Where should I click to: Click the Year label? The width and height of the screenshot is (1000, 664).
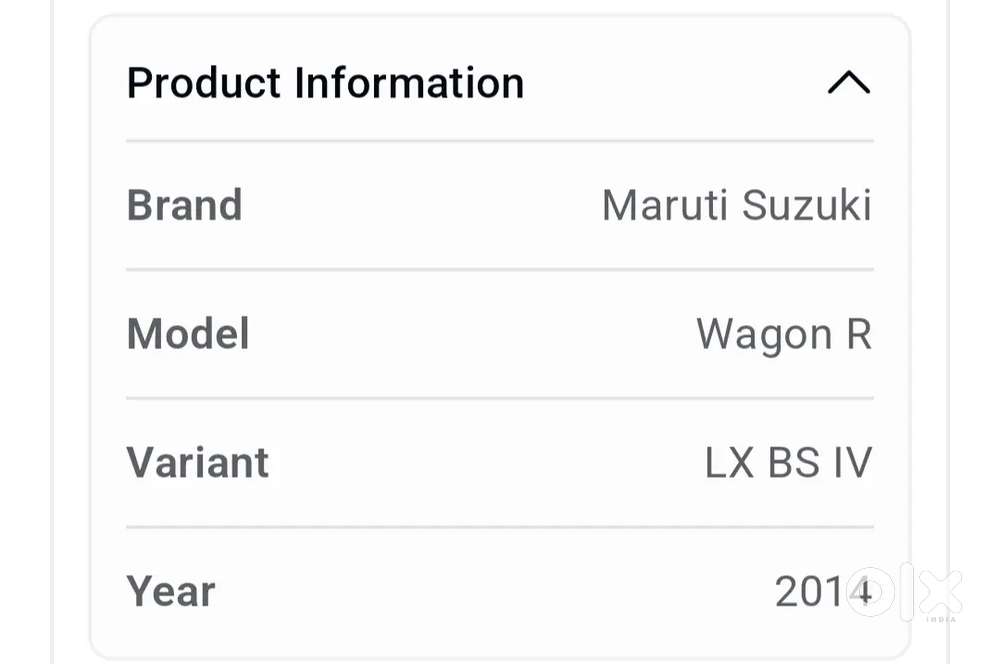coord(170,591)
